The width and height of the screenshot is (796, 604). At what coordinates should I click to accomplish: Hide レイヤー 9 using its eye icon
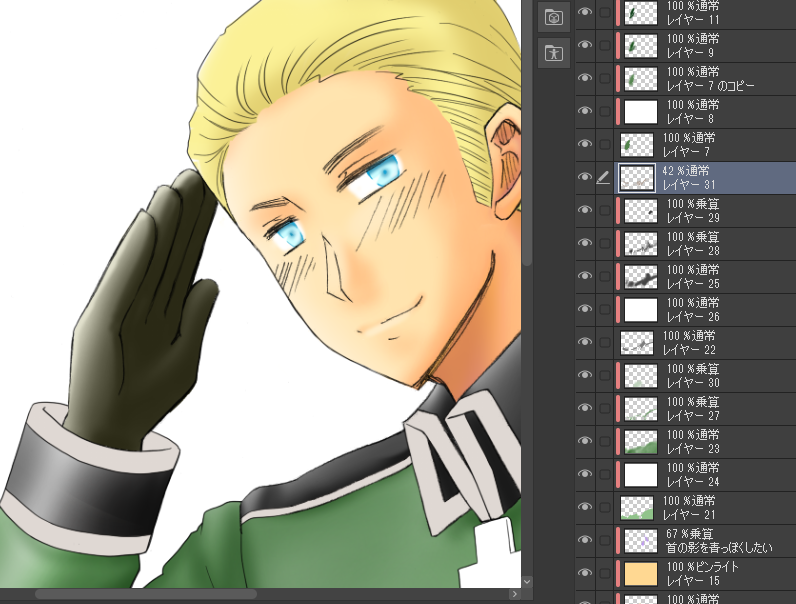coord(585,45)
